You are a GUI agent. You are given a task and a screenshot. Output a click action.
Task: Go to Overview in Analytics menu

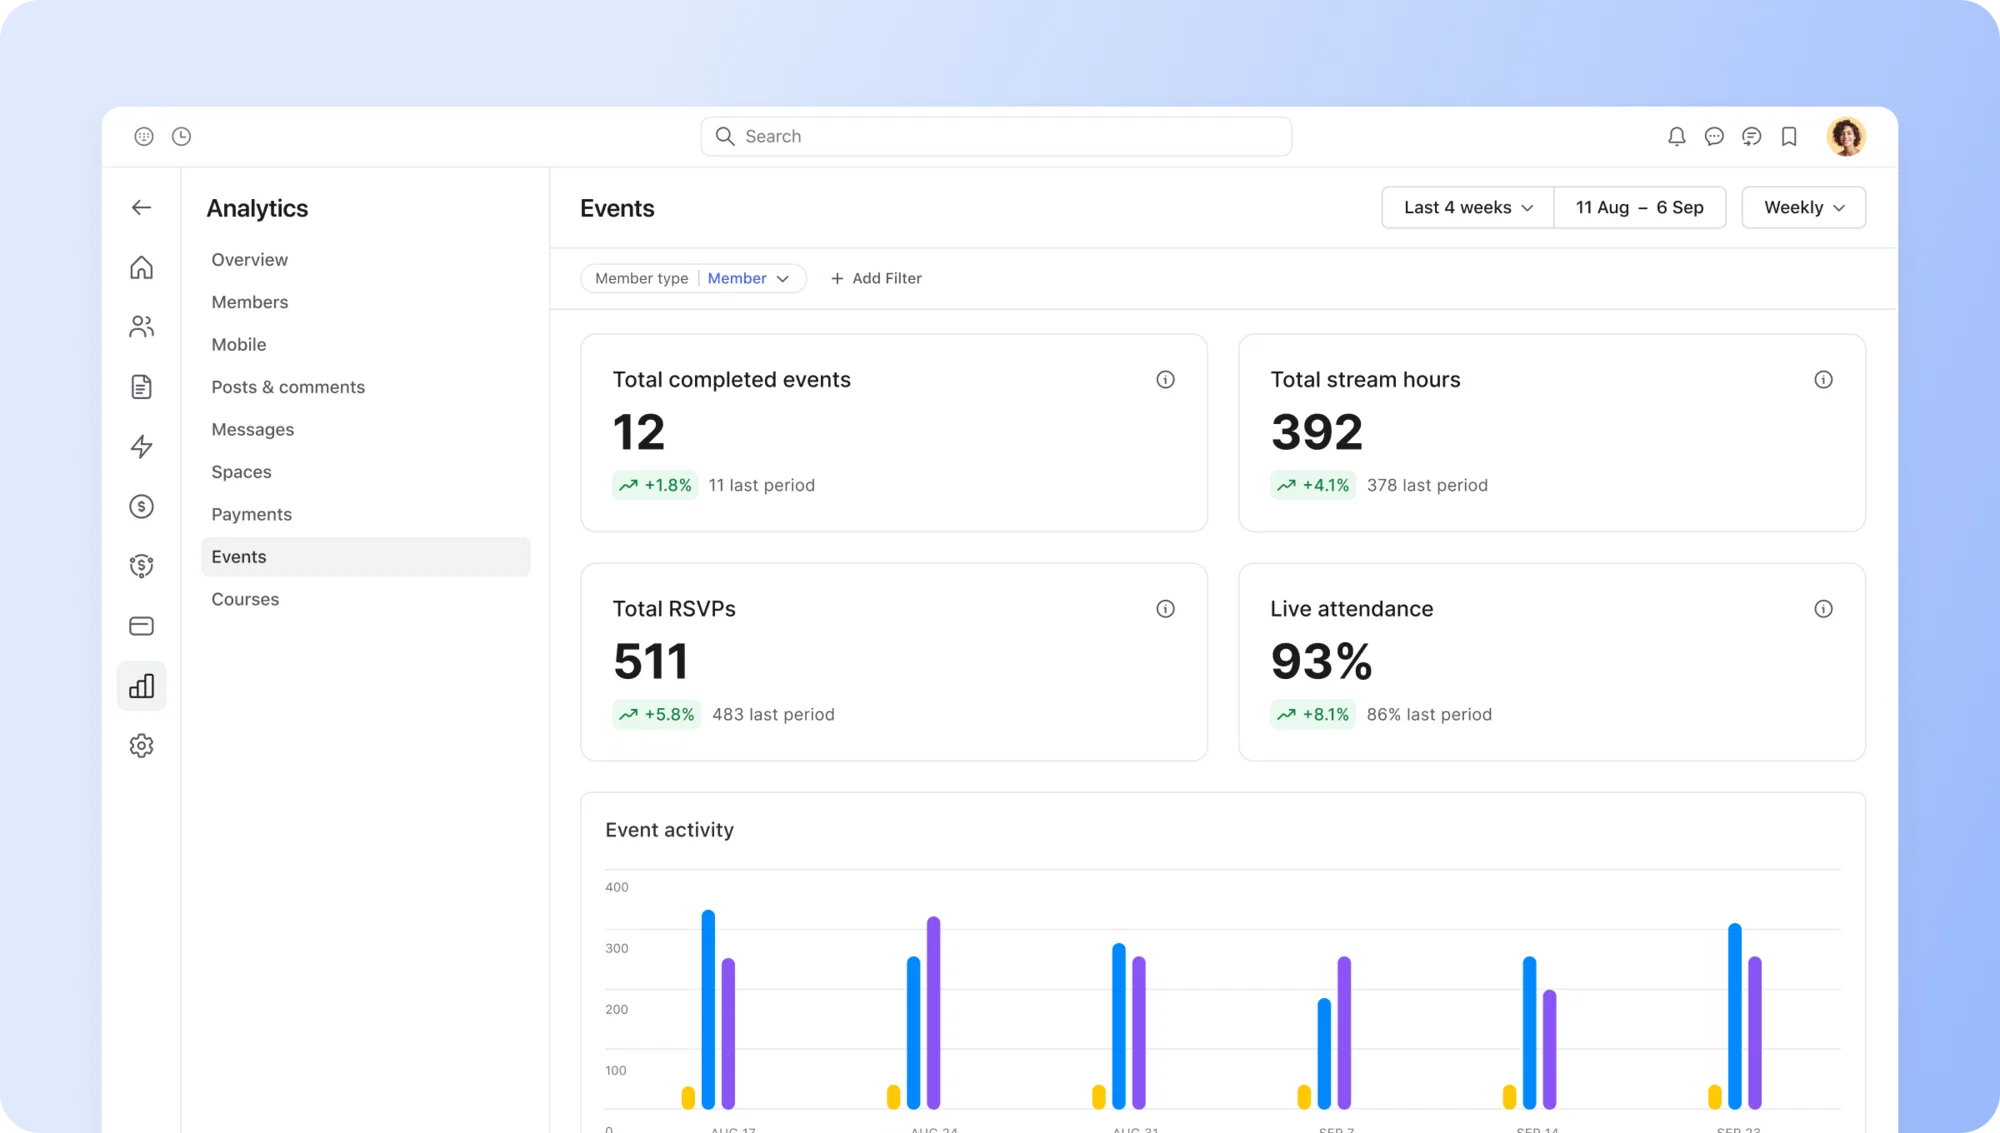point(249,260)
